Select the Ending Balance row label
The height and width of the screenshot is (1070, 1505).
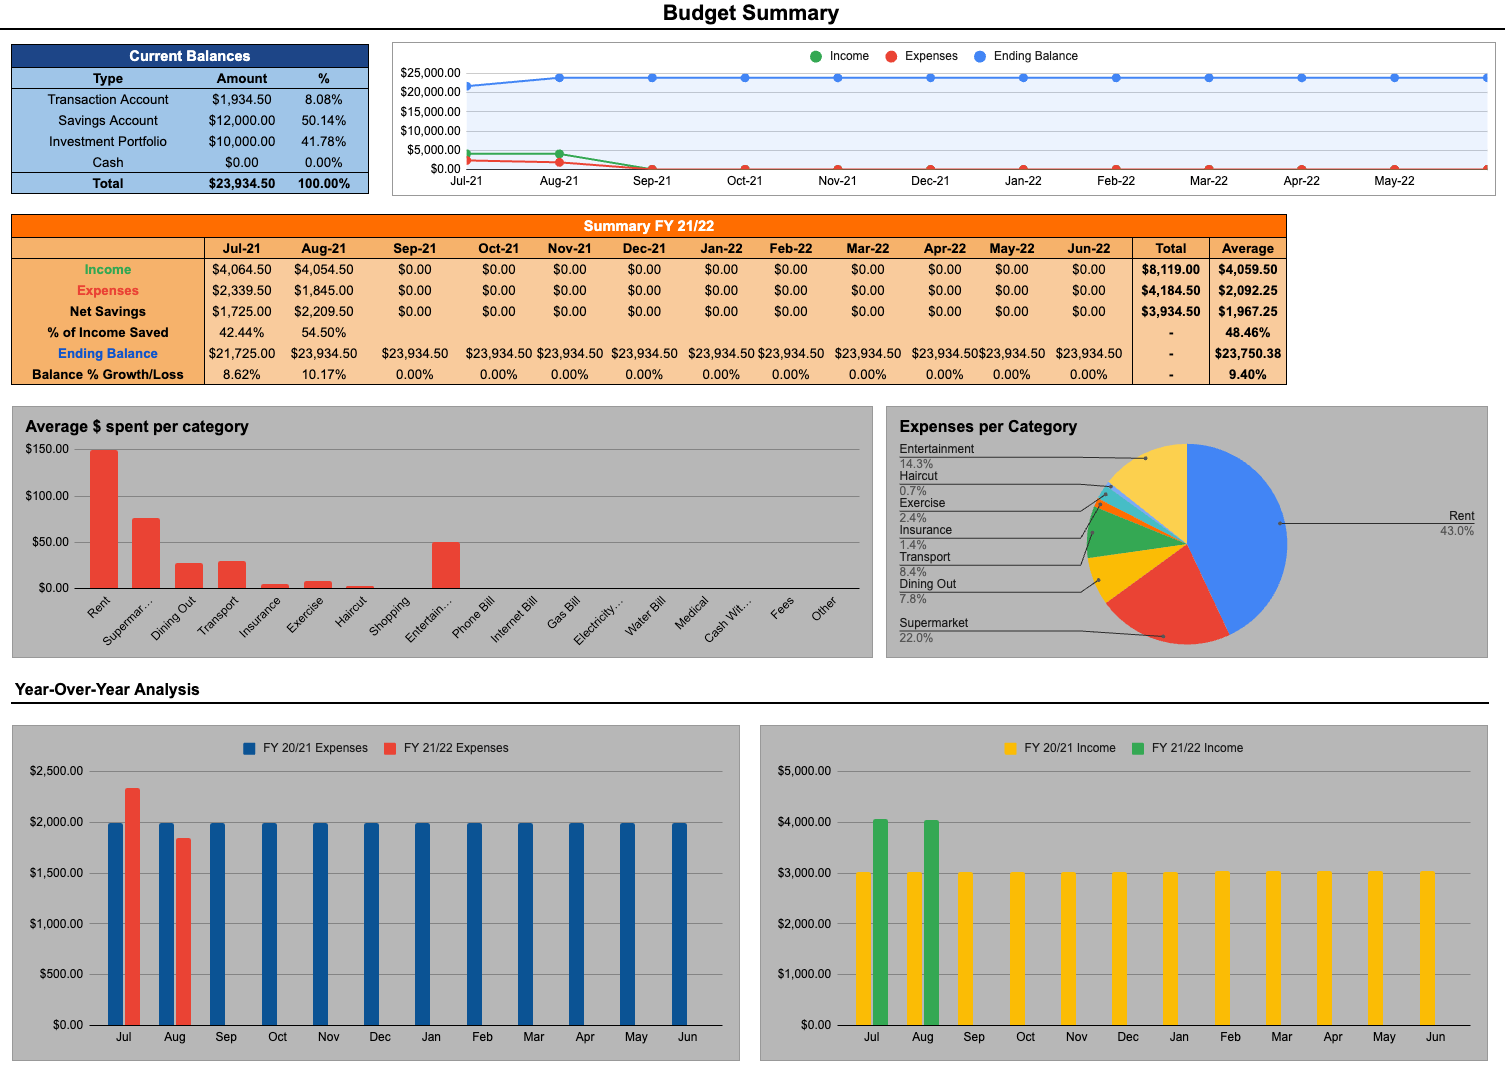[x=108, y=353]
